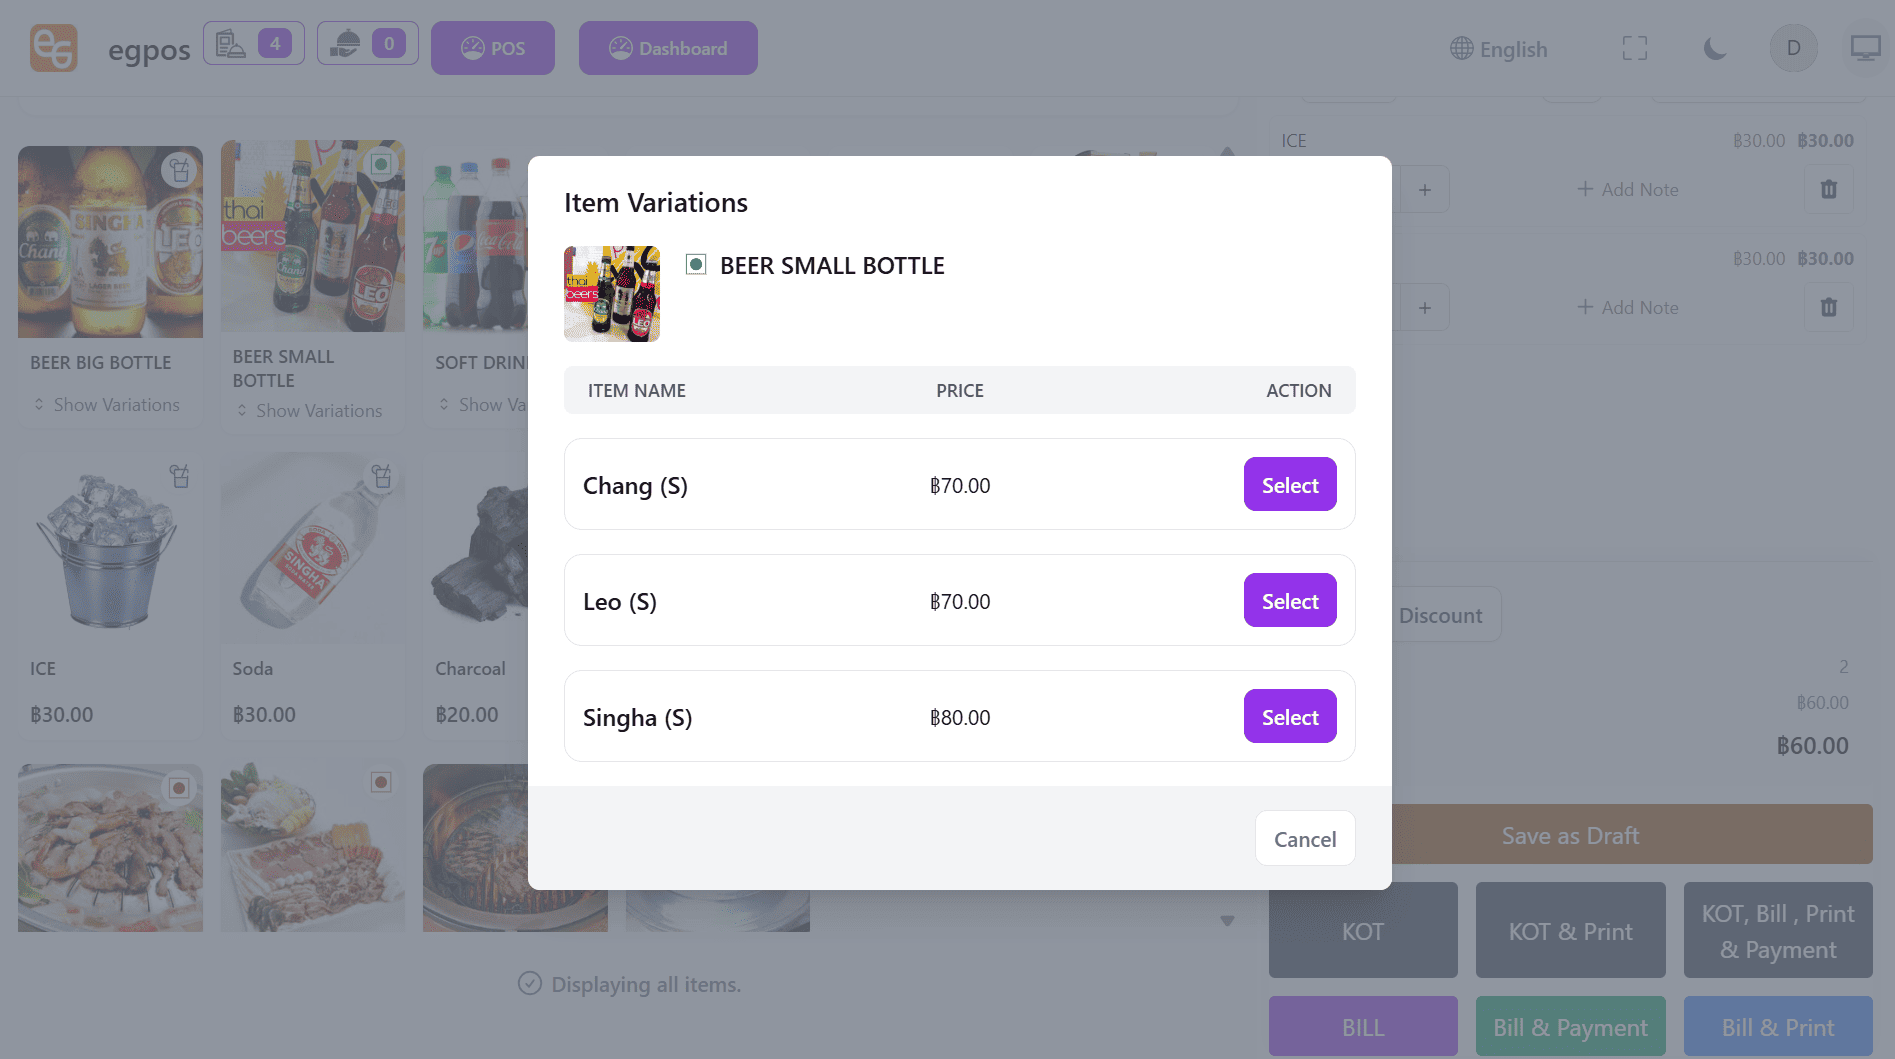The width and height of the screenshot is (1895, 1059).
Task: Select the Singha (S) variation
Action: pos(1289,717)
